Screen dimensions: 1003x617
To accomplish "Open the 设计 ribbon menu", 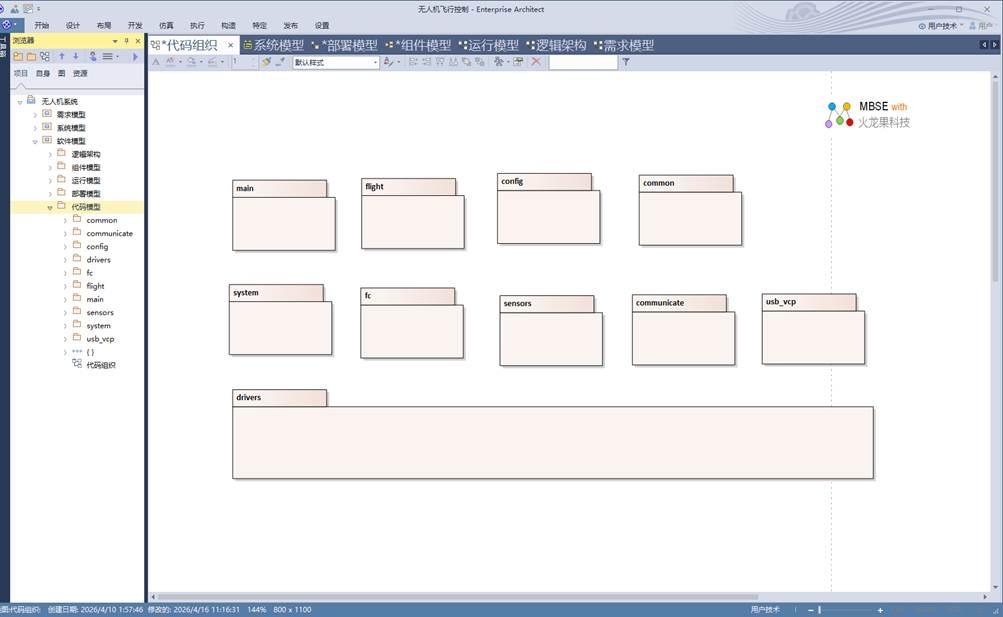I will pyautogui.click(x=73, y=25).
